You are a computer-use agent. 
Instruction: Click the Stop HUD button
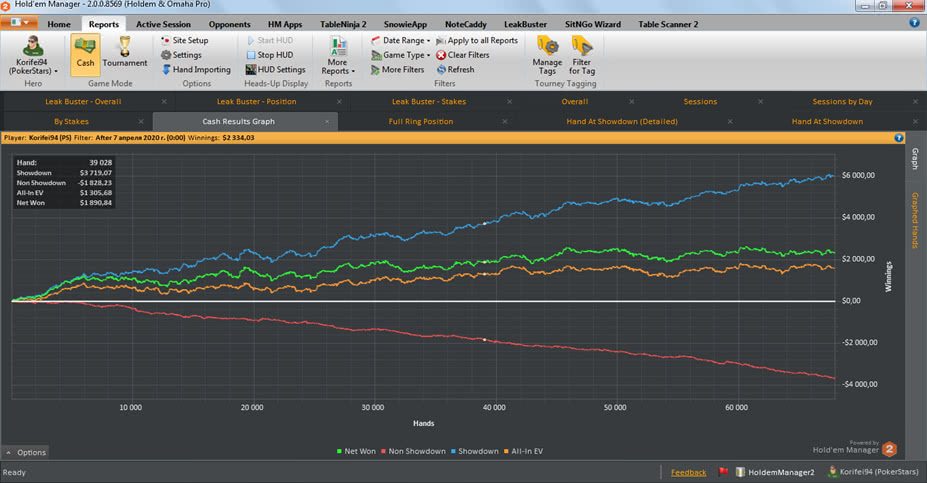[274, 55]
